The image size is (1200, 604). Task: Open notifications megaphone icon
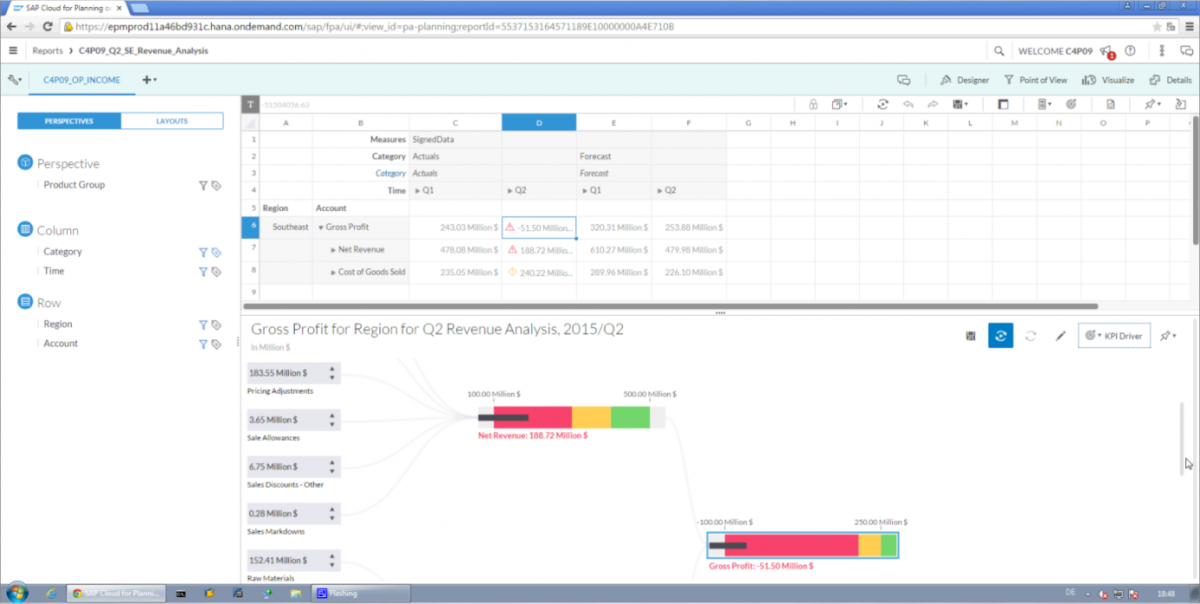tap(1105, 50)
